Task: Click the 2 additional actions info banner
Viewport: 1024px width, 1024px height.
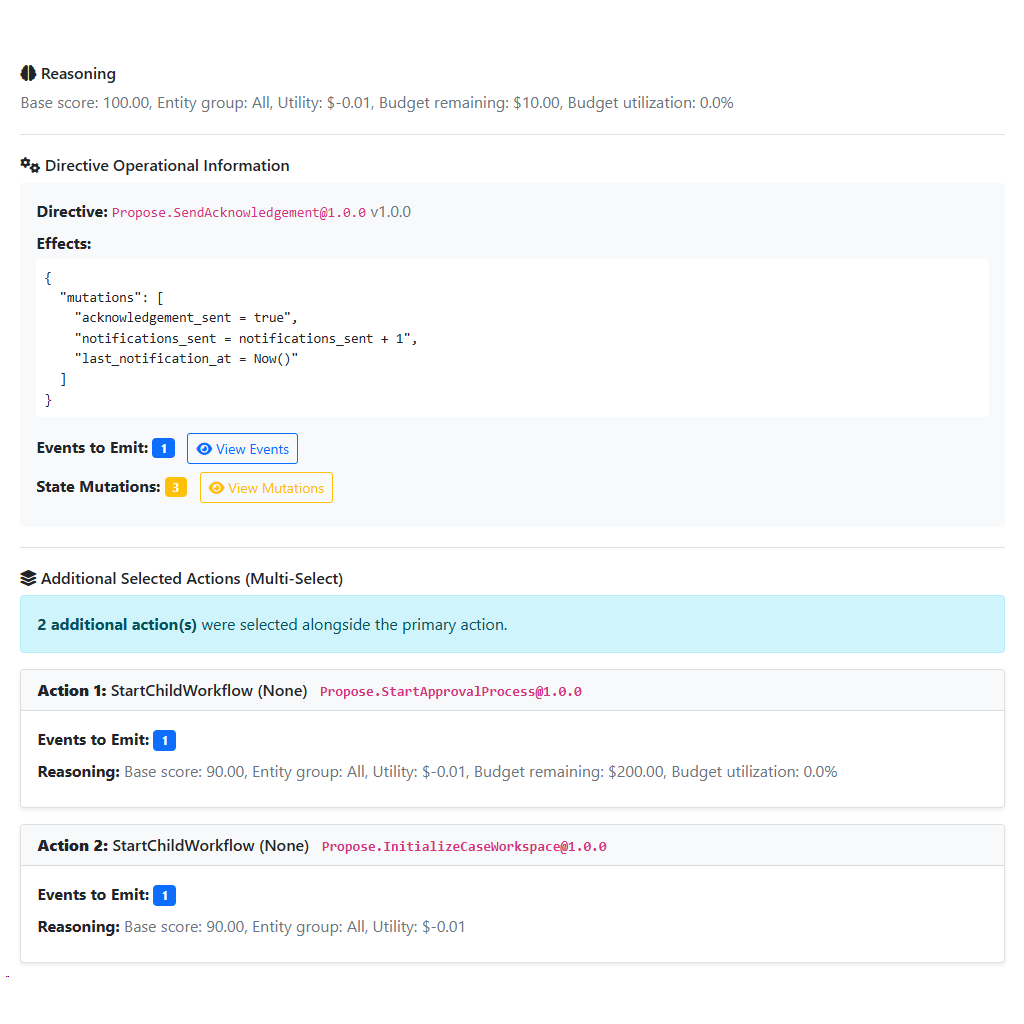Action: coord(512,624)
